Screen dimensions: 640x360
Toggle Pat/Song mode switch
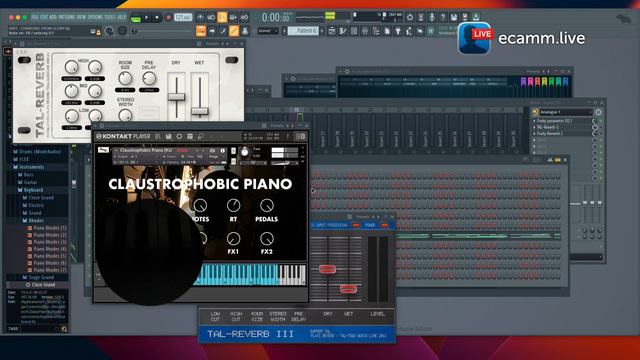tap(135, 18)
